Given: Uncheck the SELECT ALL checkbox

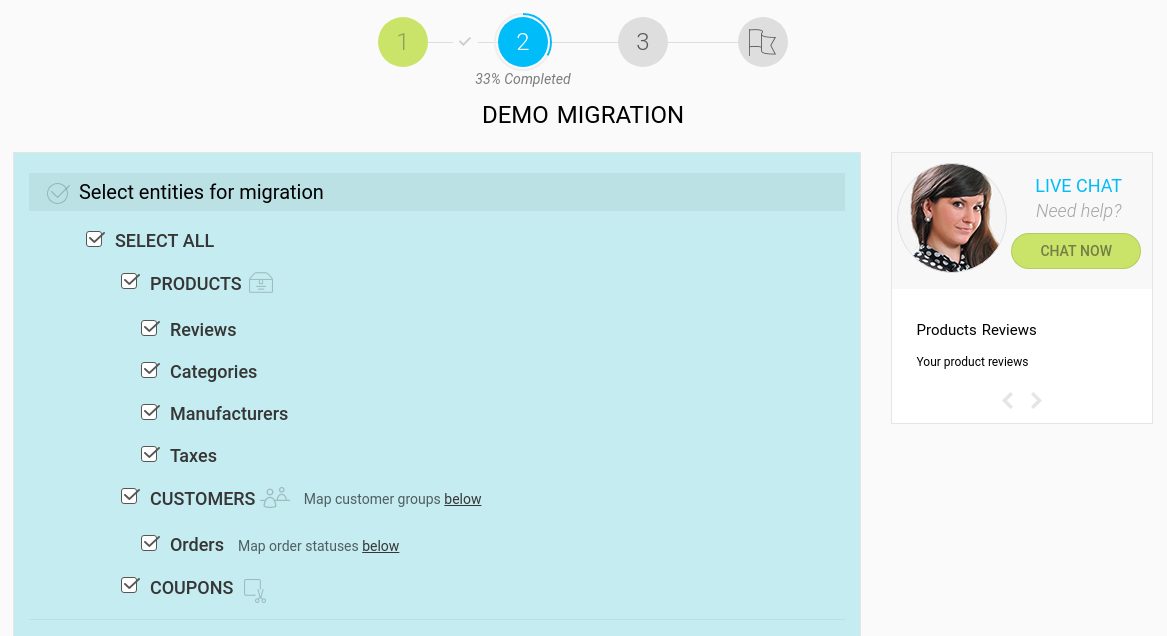Looking at the screenshot, I should point(95,240).
